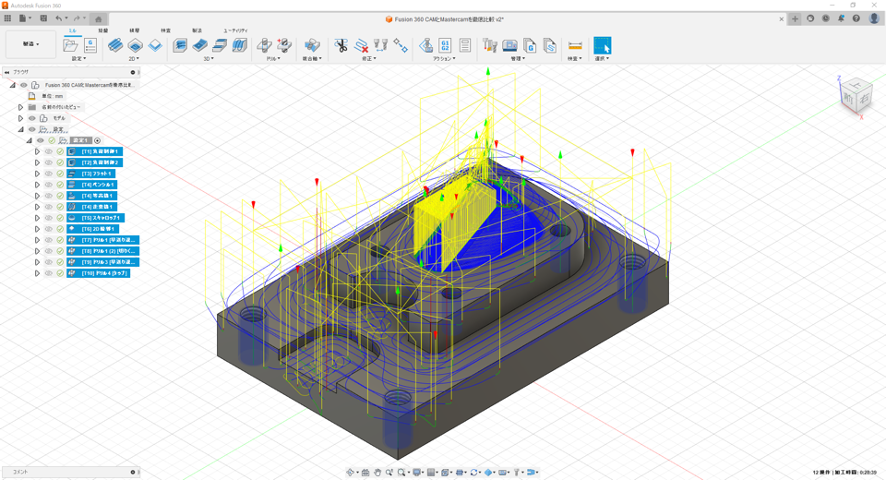
Task: Collapse the browser panel header arrows
Action: pyautogui.click(x=7, y=72)
